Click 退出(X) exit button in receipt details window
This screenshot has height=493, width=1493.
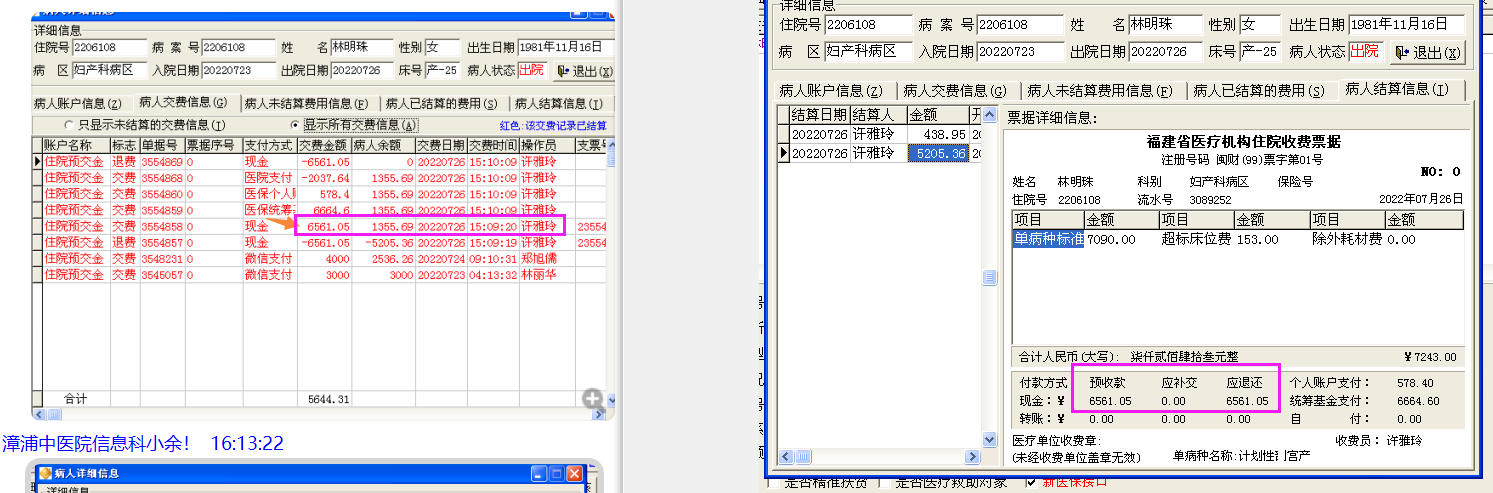[1426, 52]
